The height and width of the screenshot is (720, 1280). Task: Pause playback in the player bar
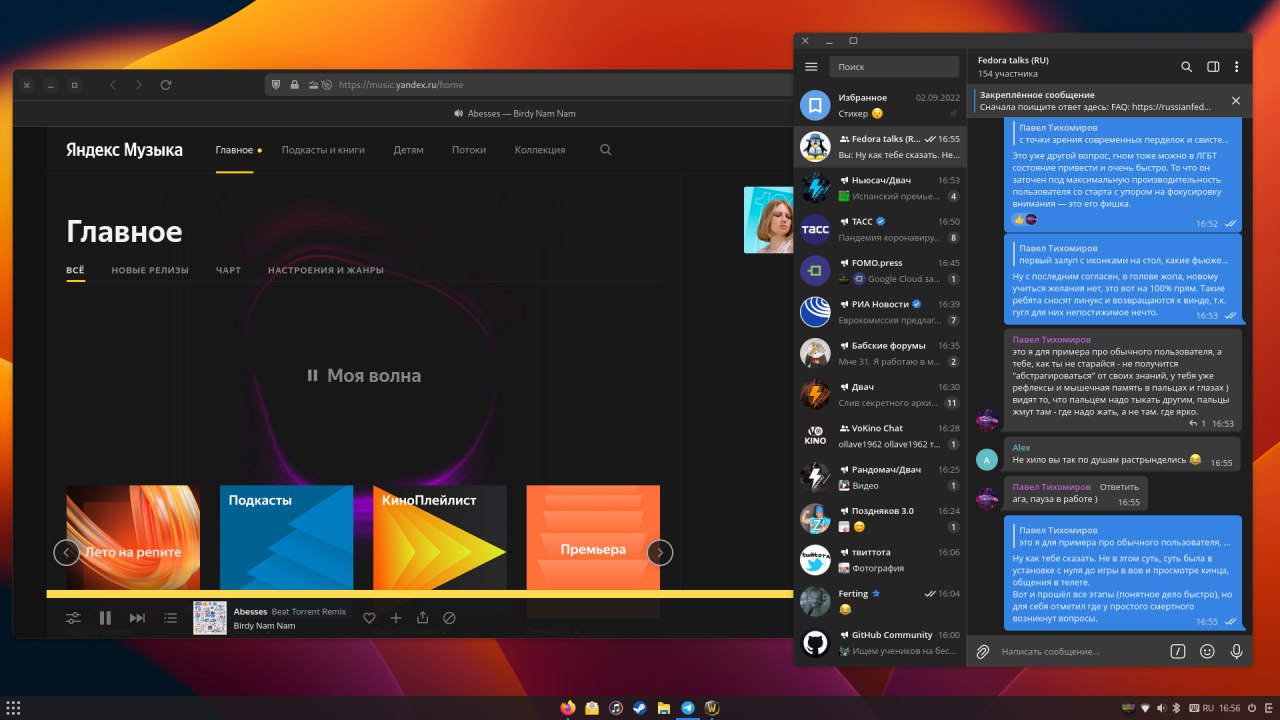(105, 618)
